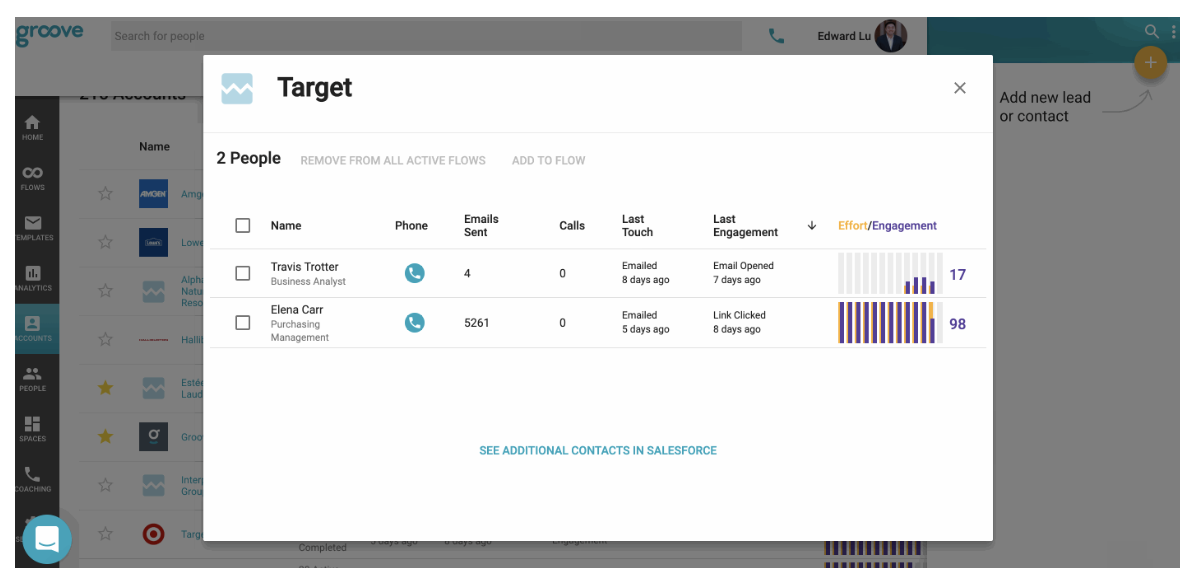Click engagement score 17
This screenshot has height=568, width=1180.
pos(957,275)
